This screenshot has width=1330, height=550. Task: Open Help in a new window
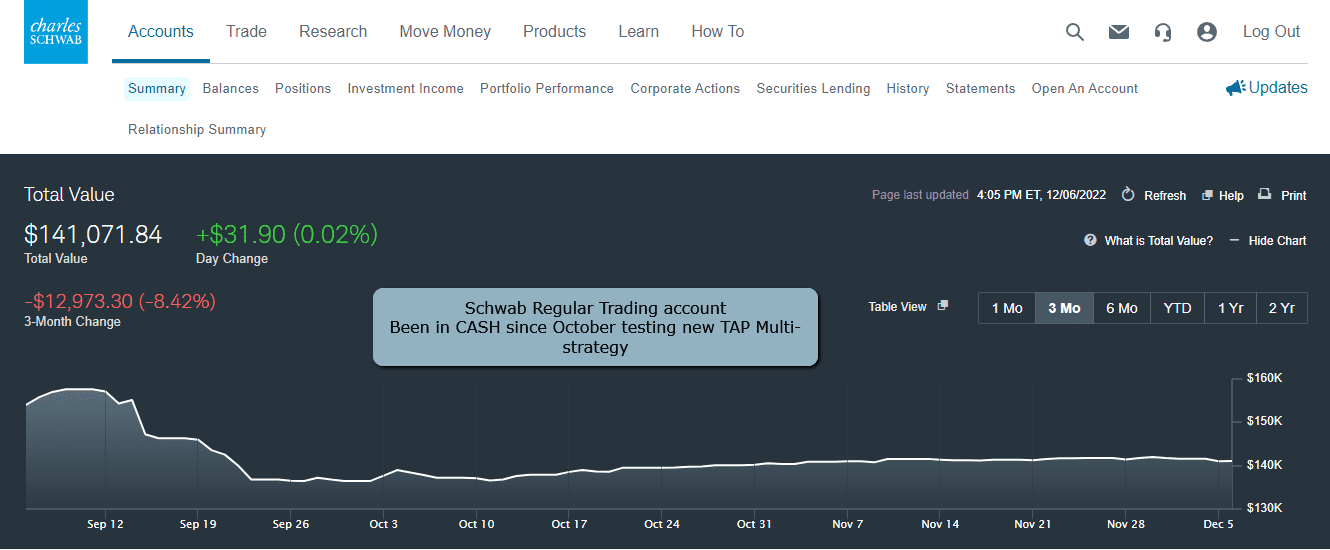click(x=1222, y=195)
